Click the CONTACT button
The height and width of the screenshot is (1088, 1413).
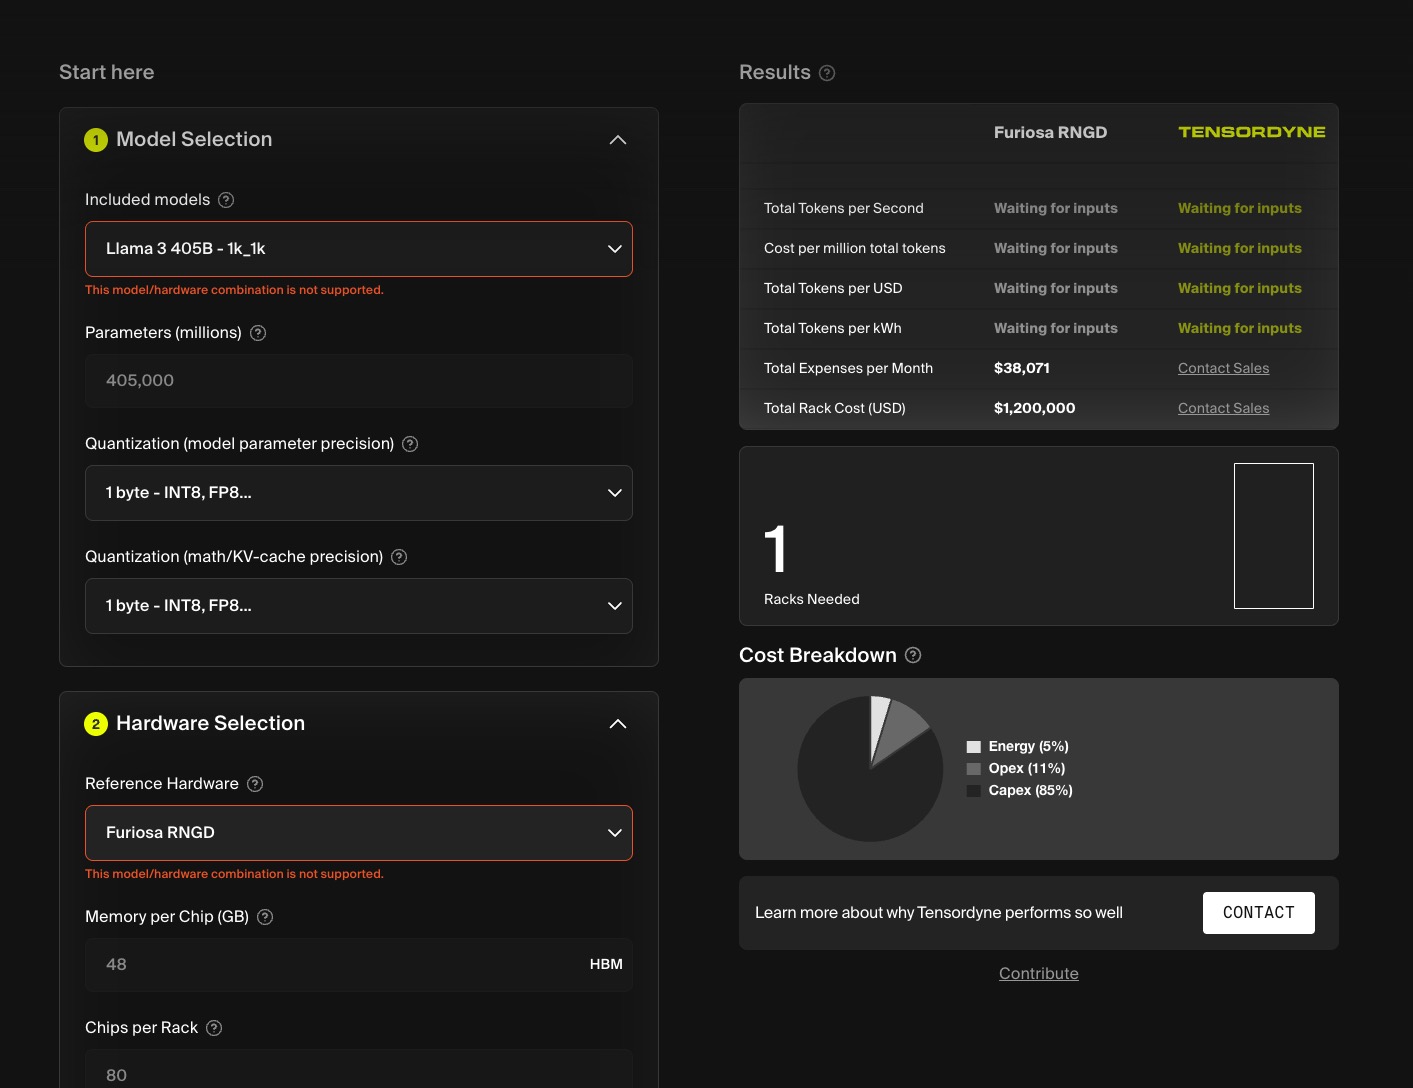(x=1259, y=913)
